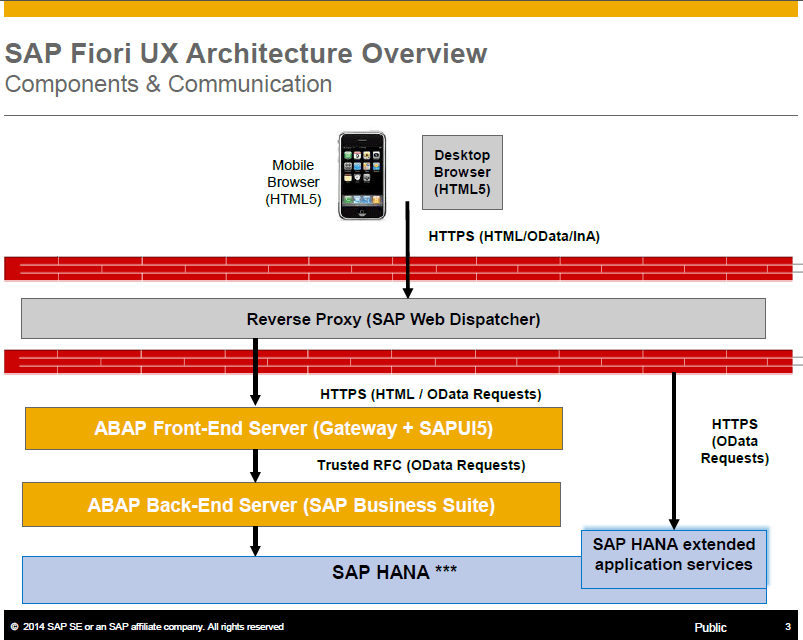Screen dimensions: 803x640
Task: Select the arrow labeled HTTPS (HTML/OData/InA)
Action: pos(407,250)
